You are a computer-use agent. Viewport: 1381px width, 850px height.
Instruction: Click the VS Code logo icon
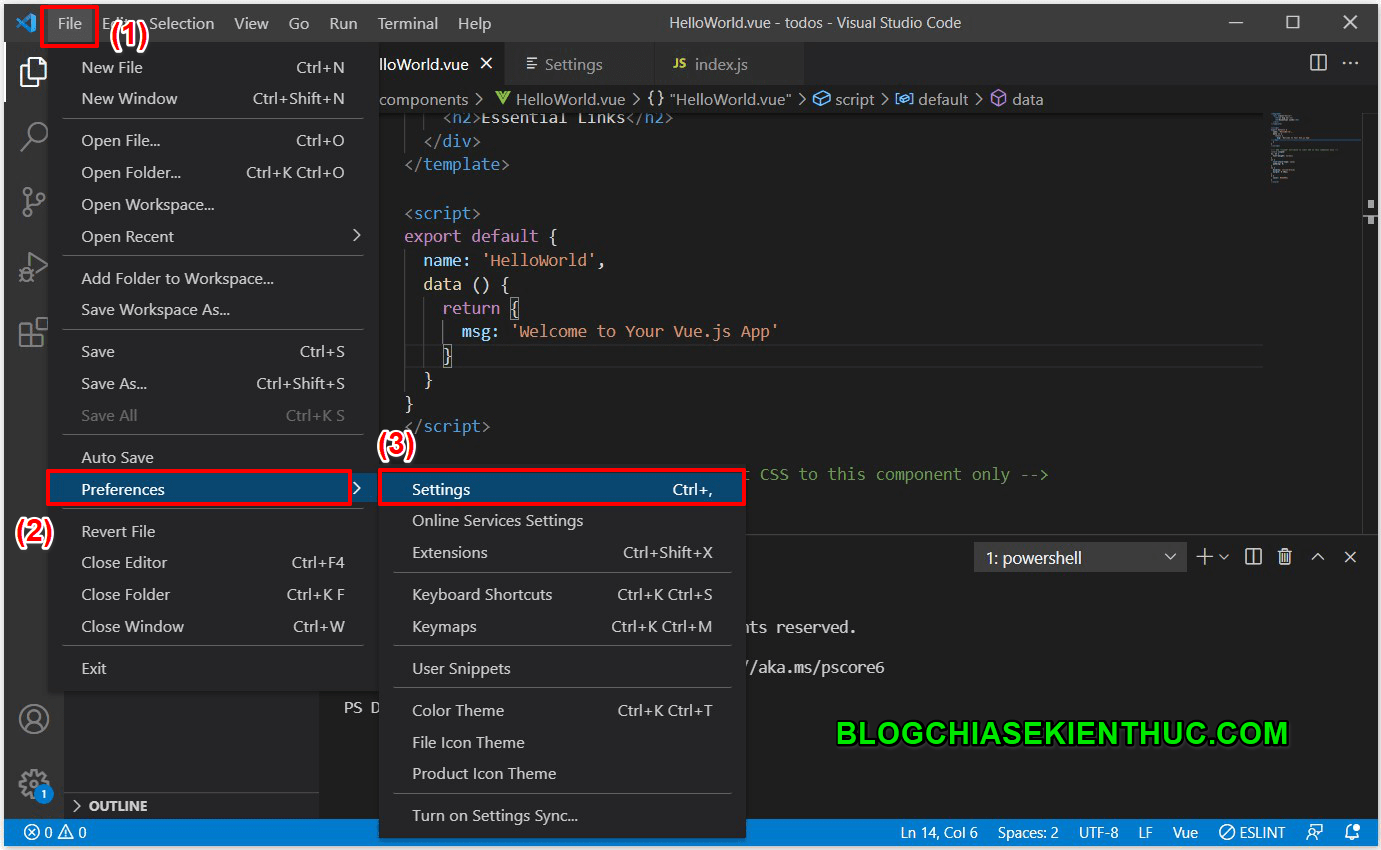coord(26,23)
